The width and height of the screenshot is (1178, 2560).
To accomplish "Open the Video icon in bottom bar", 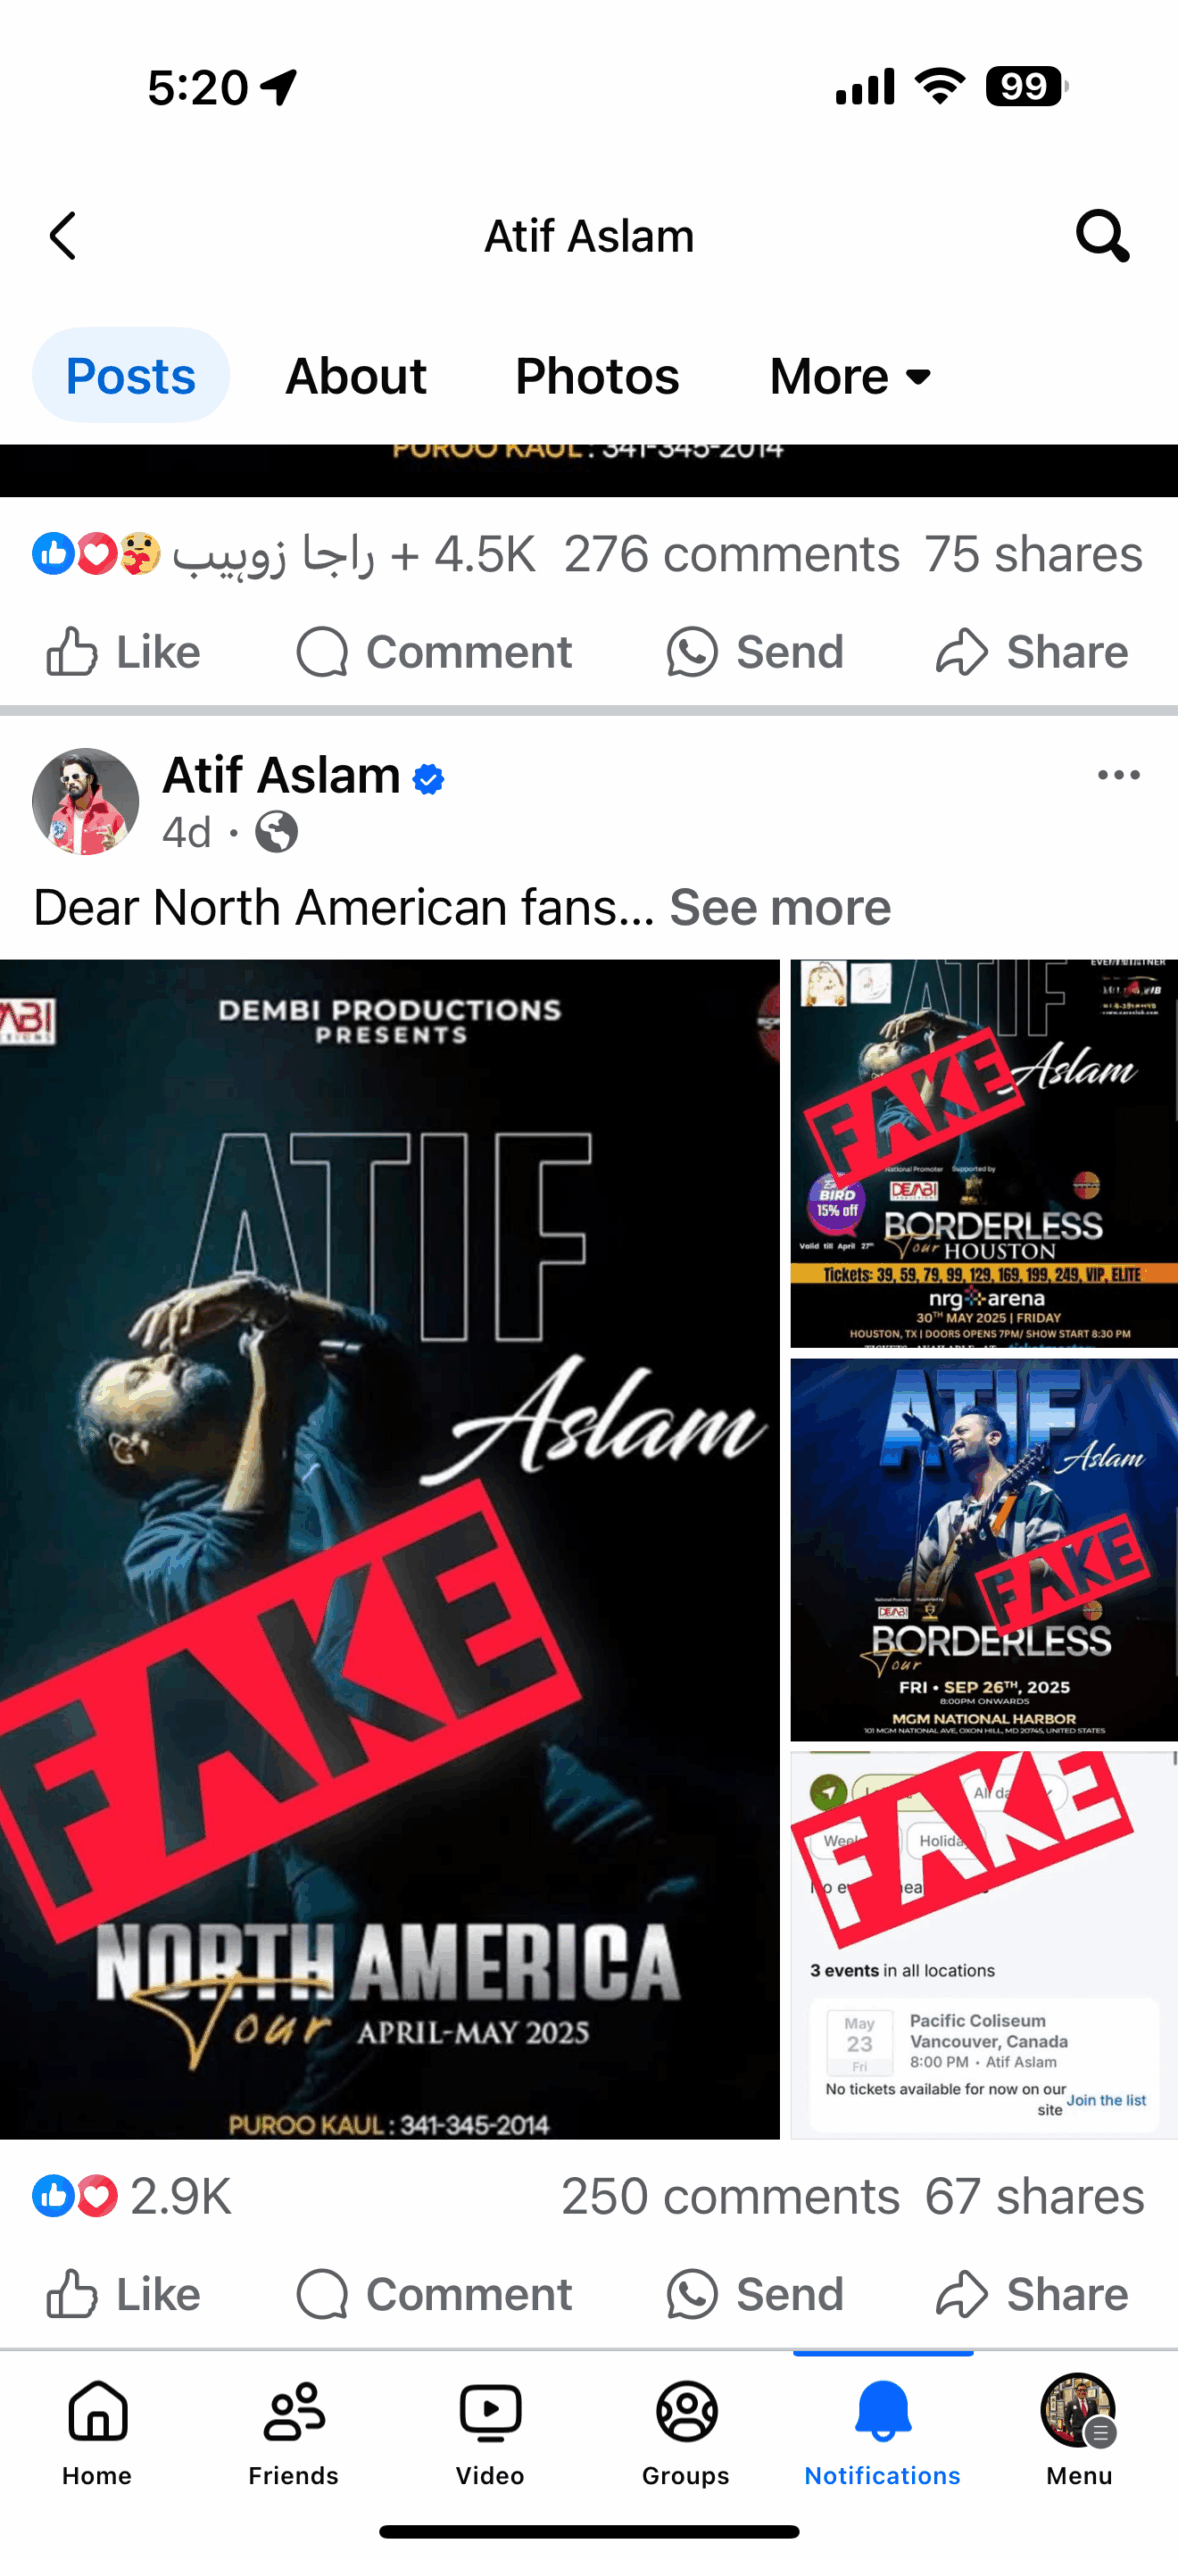I will click(x=490, y=2431).
